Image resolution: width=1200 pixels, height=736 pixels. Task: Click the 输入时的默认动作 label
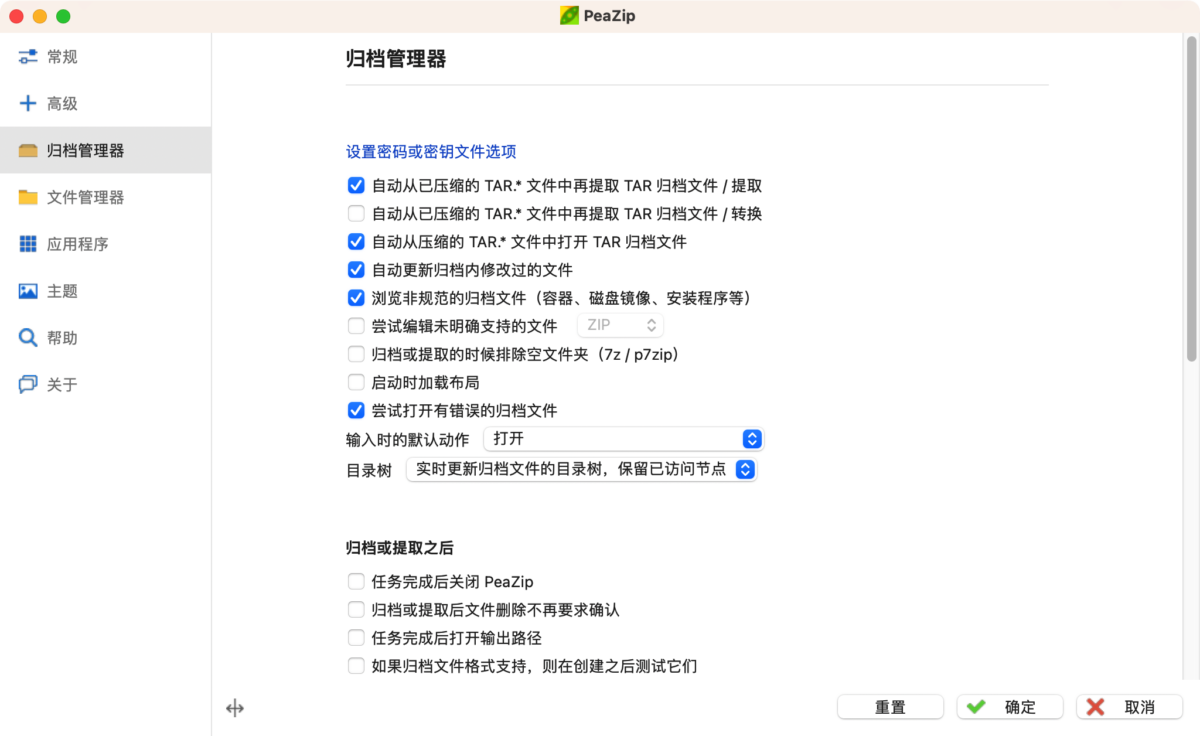[x=407, y=440]
